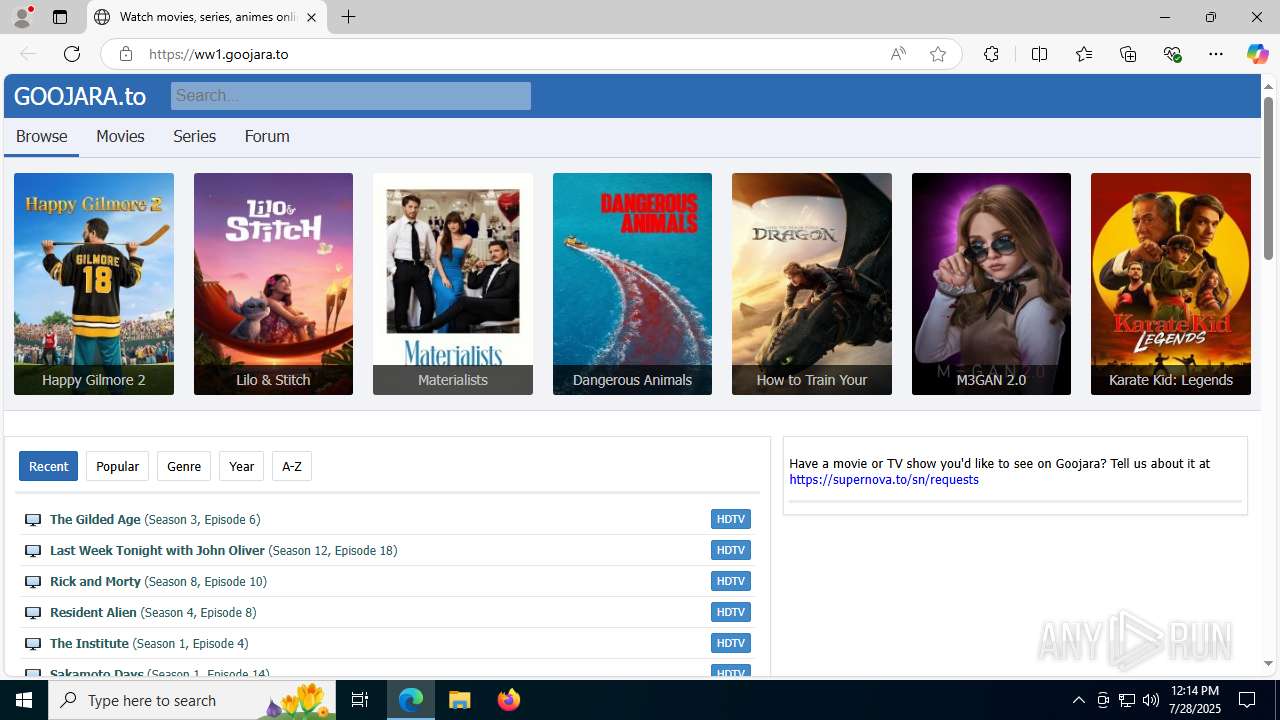Open the Year filter button

tap(241, 466)
